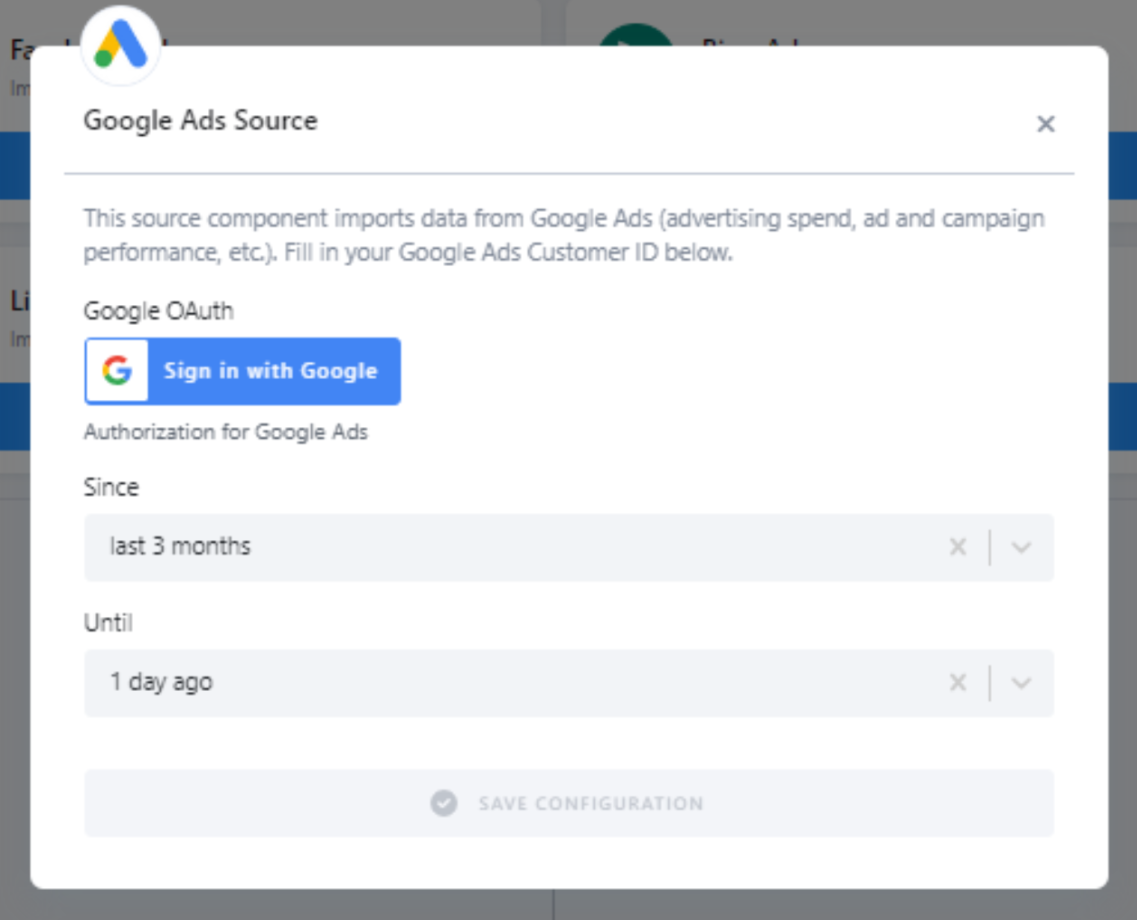This screenshot has width=1137, height=920.
Task: Clear the Since field using its X icon
Action: tap(957, 546)
